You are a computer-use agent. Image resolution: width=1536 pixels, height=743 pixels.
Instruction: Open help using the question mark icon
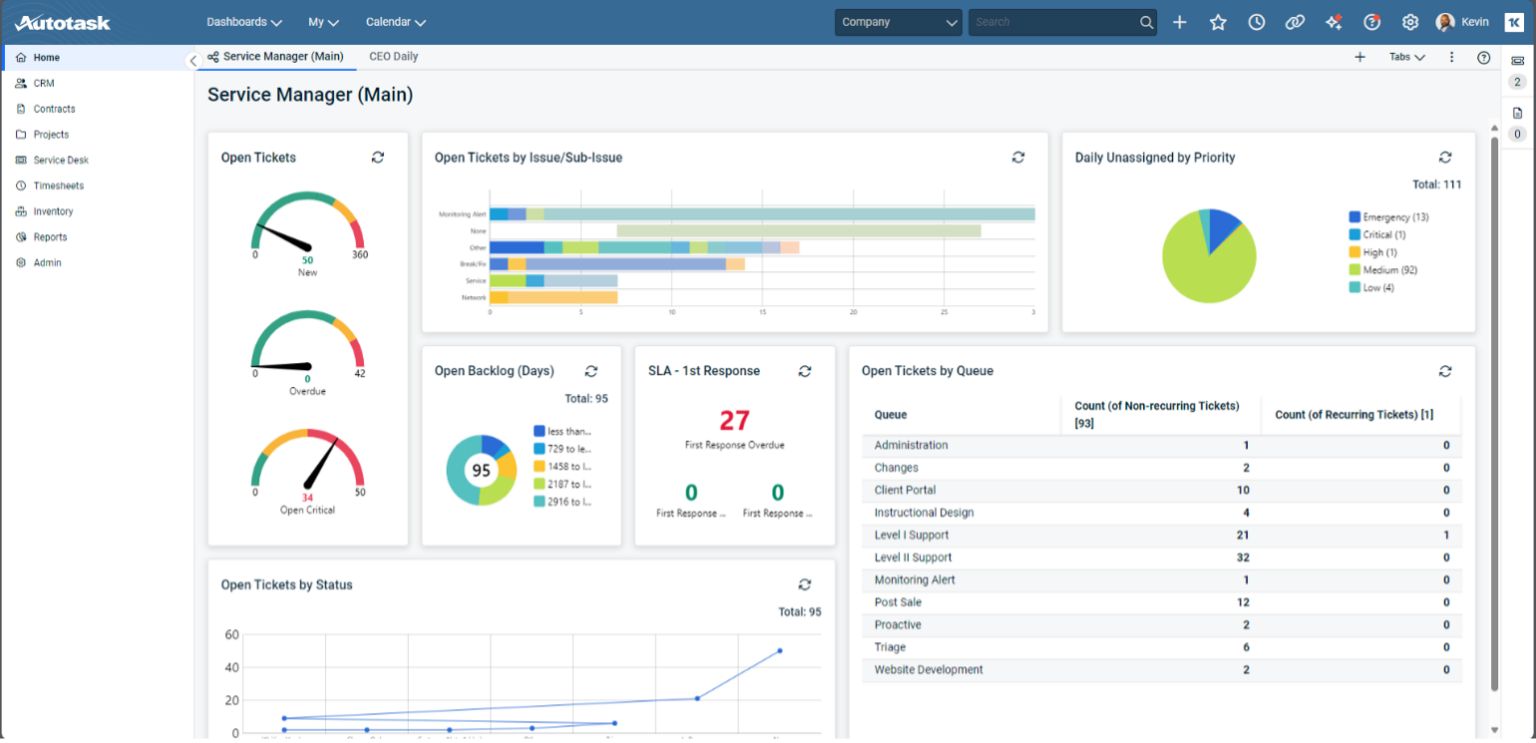1371,21
